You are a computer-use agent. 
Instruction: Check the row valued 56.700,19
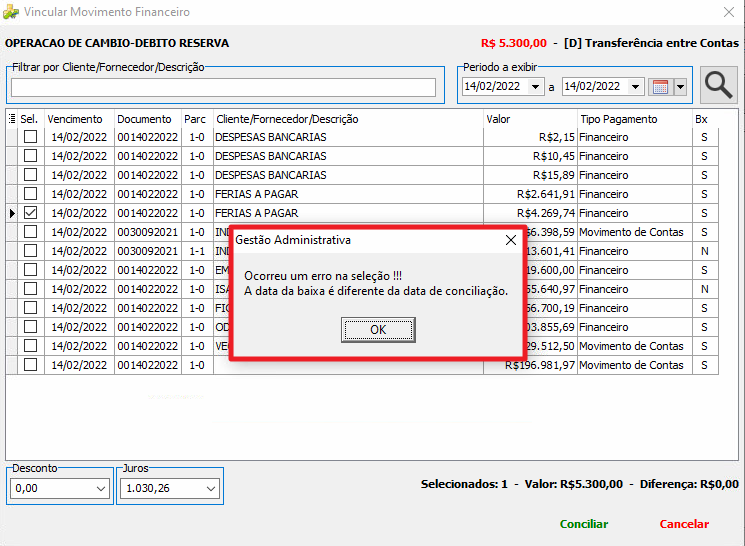30,308
